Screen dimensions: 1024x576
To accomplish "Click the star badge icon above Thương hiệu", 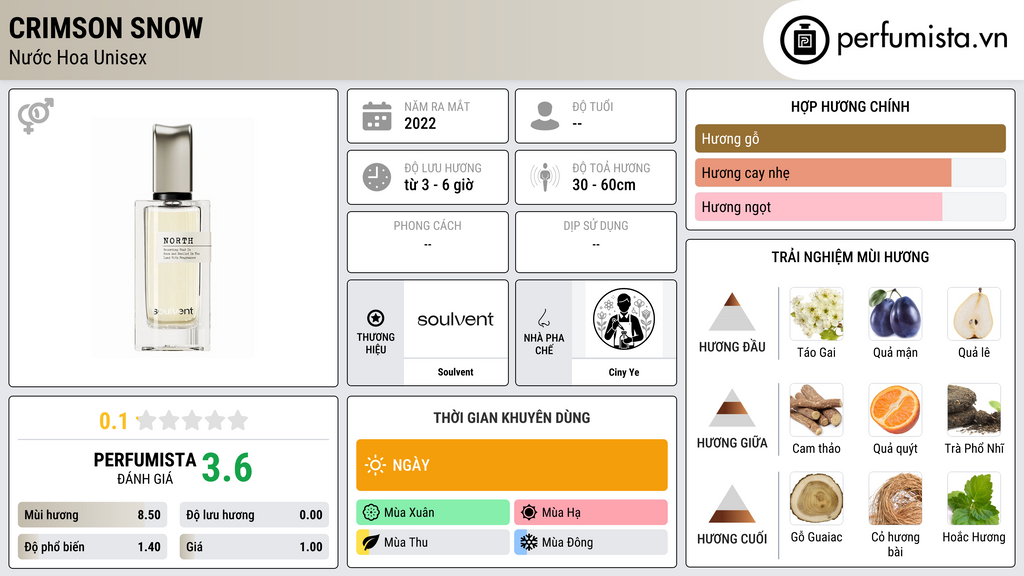I will (x=376, y=318).
